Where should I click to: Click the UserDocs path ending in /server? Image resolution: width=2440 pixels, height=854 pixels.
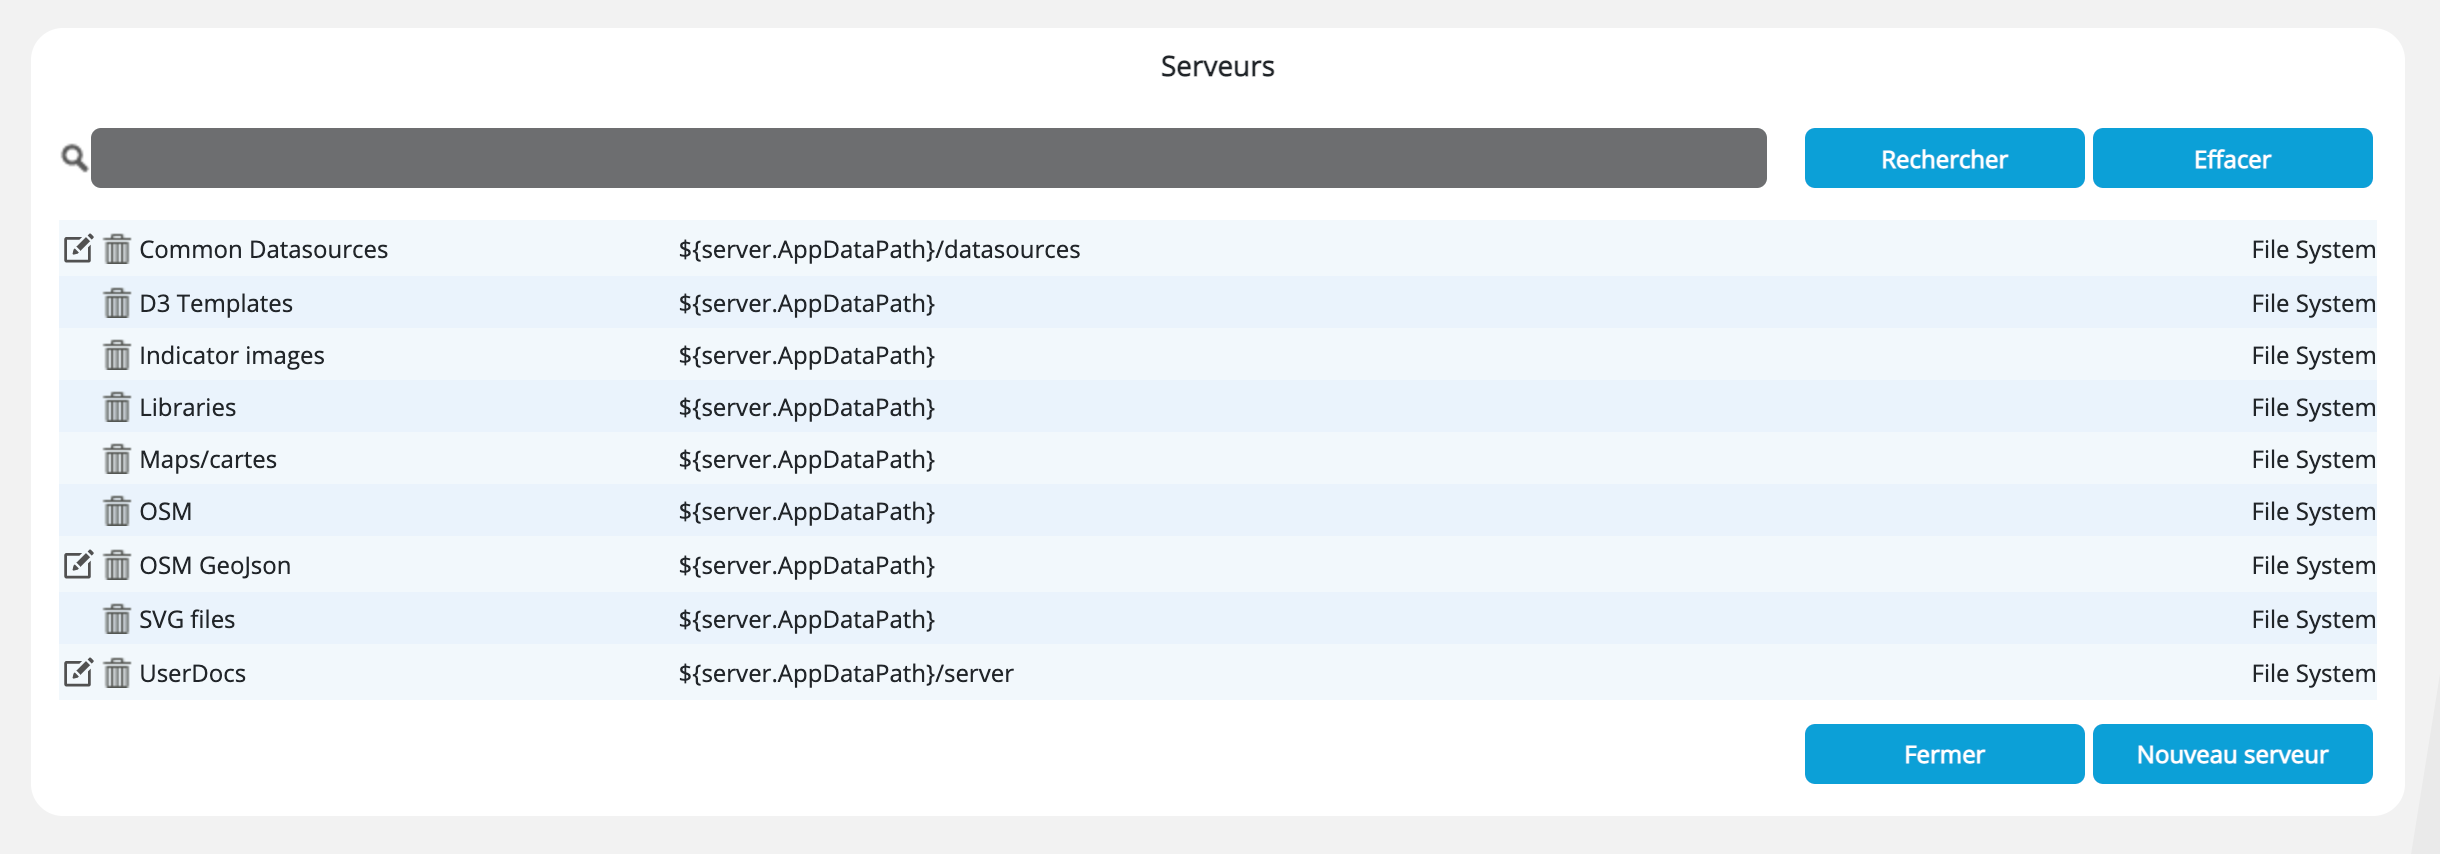846,673
